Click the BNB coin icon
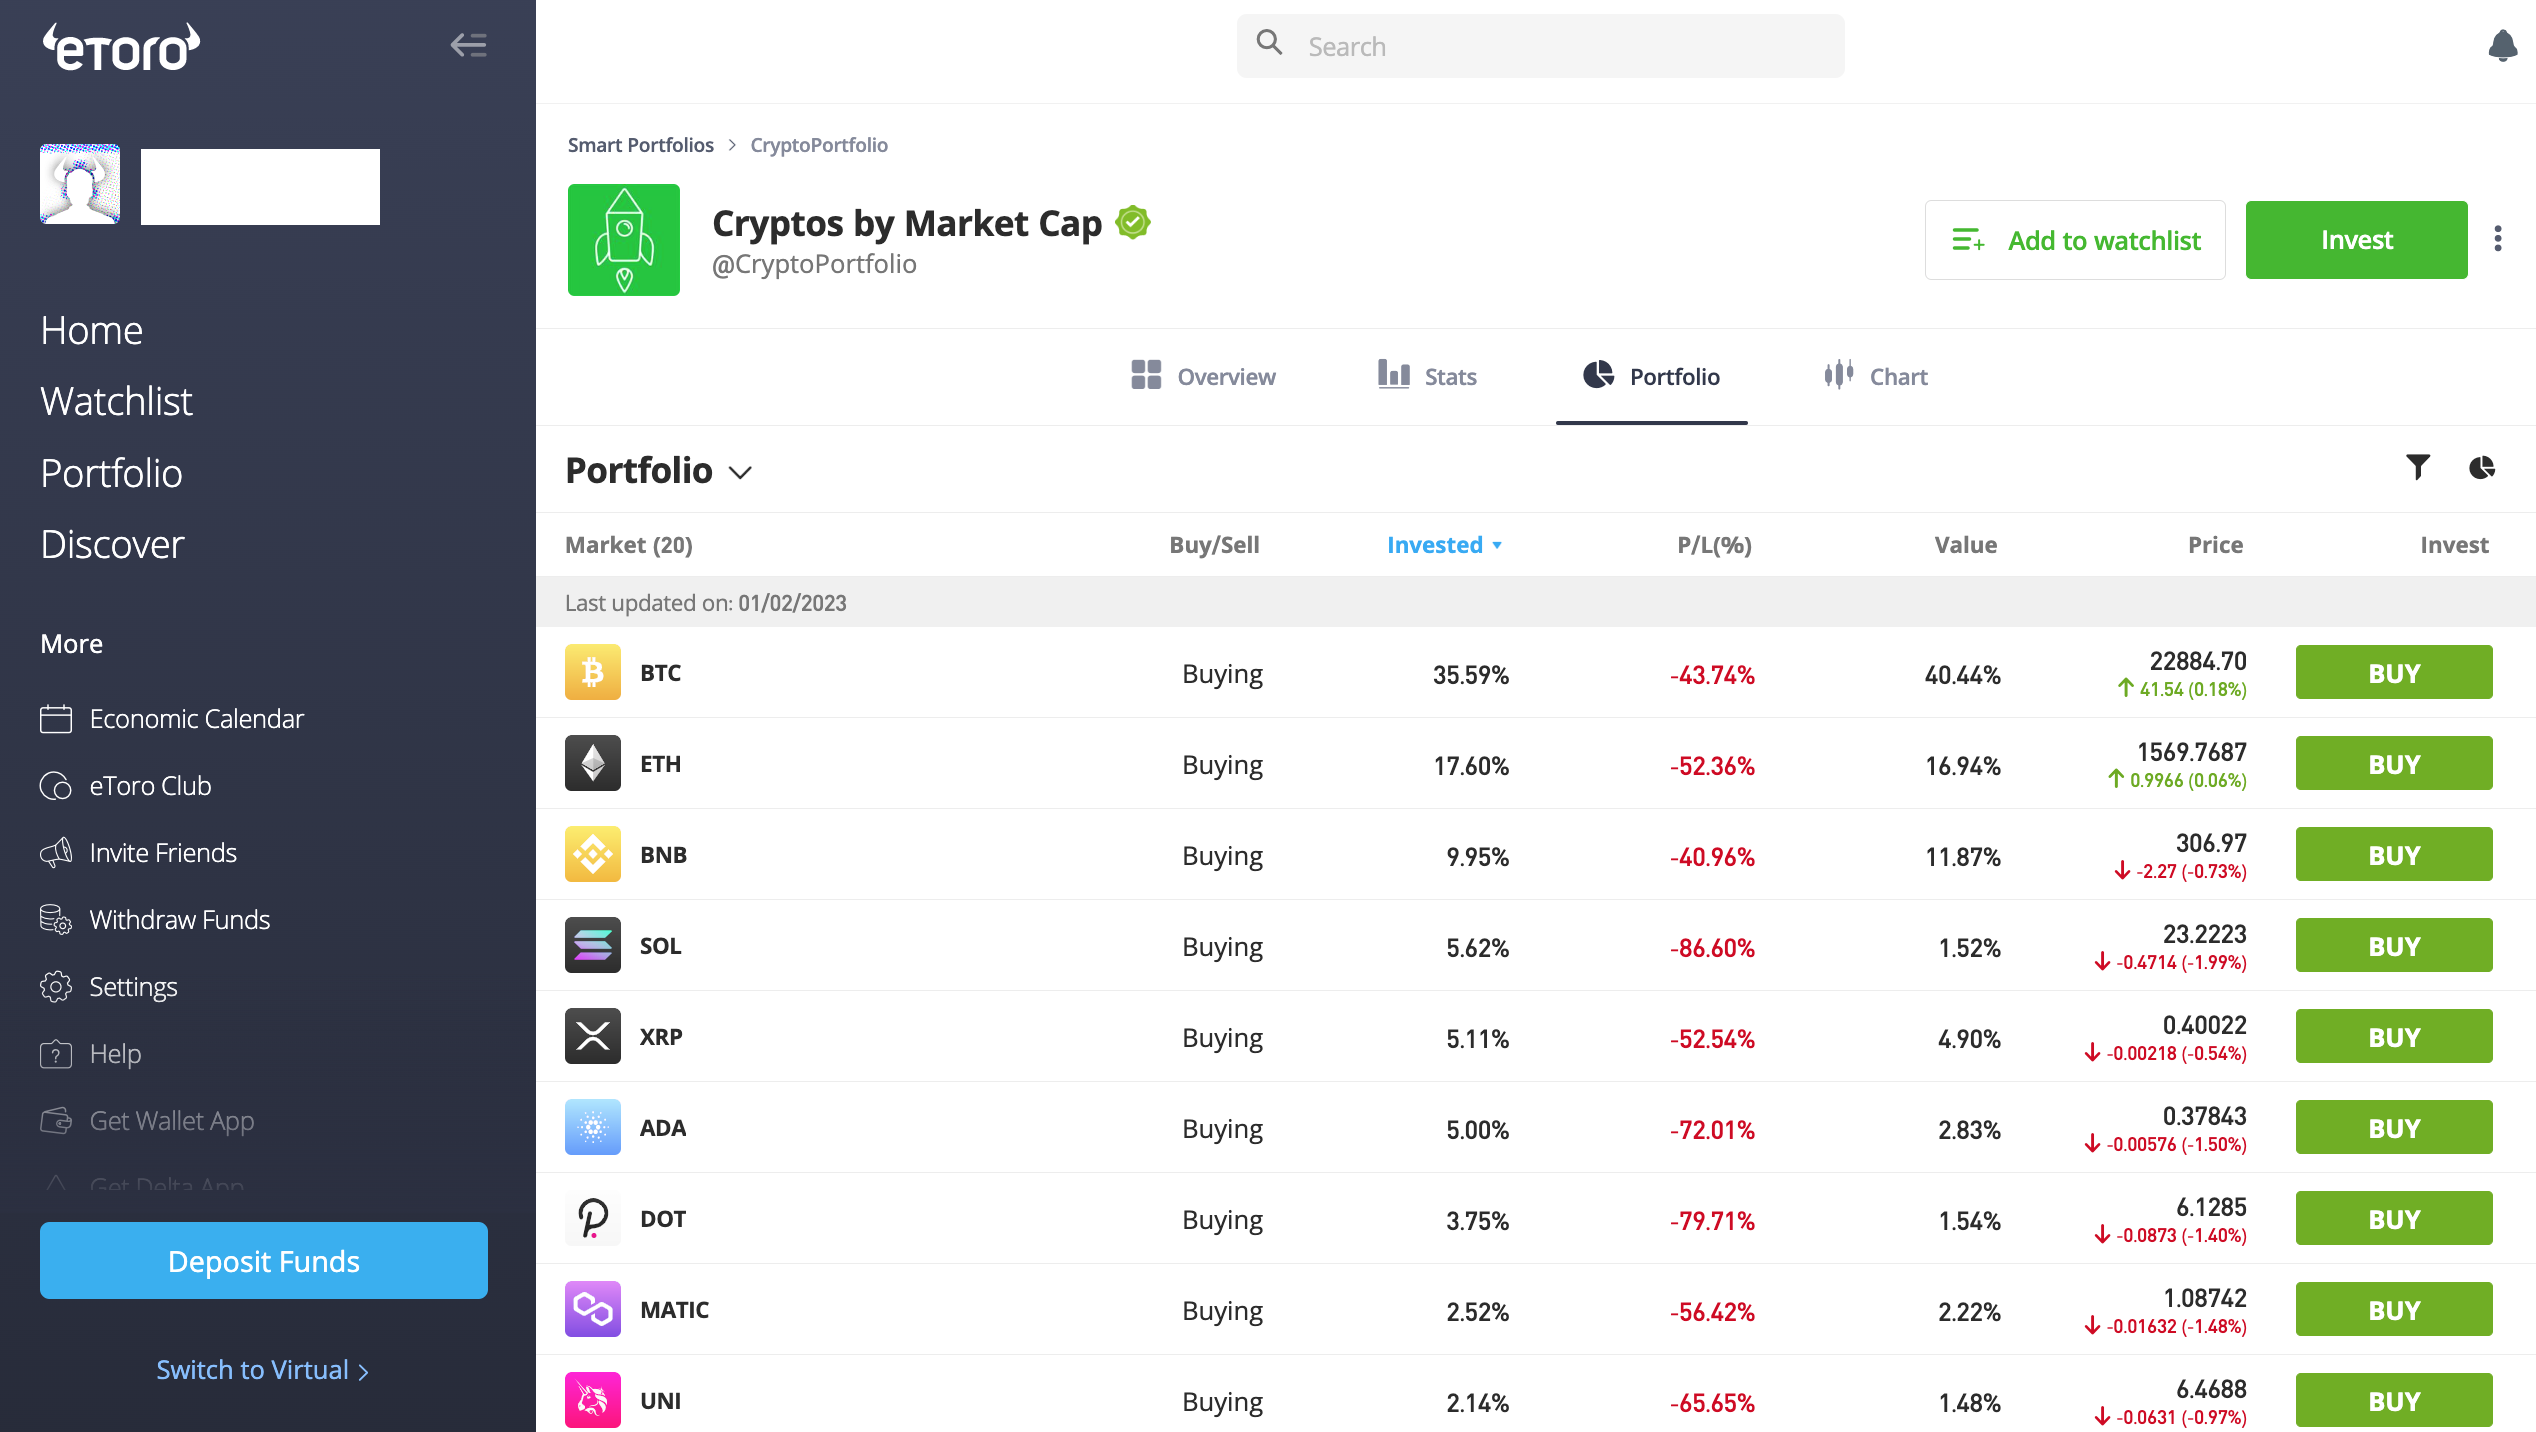The image size is (2536, 1432). pos(593,854)
